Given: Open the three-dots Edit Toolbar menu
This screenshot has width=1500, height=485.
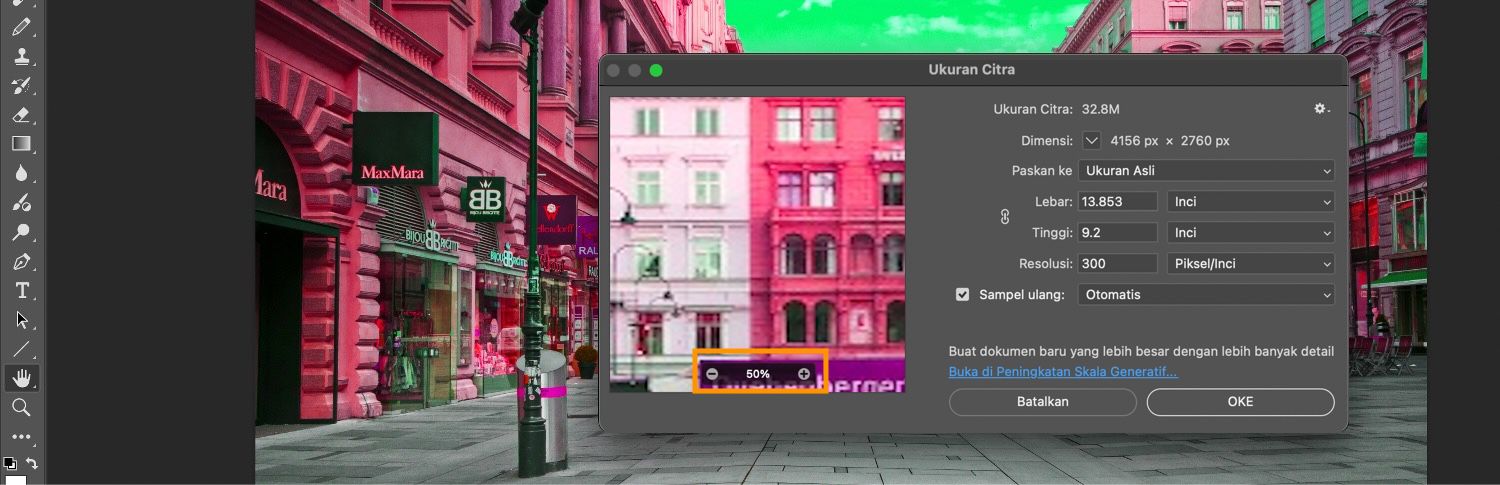Looking at the screenshot, I should [x=21, y=437].
